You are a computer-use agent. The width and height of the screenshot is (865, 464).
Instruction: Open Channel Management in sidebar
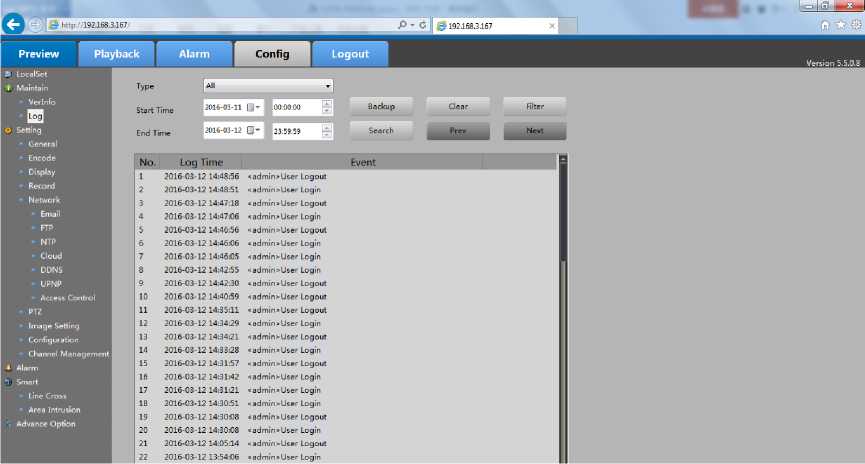[68, 354]
